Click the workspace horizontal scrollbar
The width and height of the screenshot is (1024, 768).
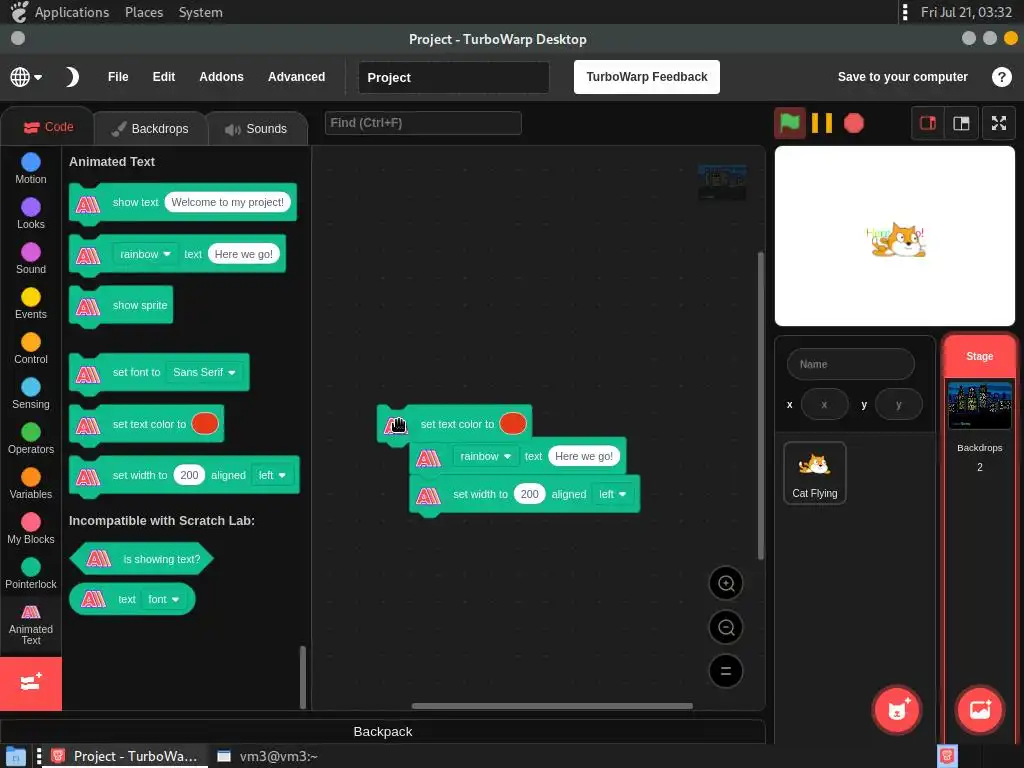(x=552, y=706)
